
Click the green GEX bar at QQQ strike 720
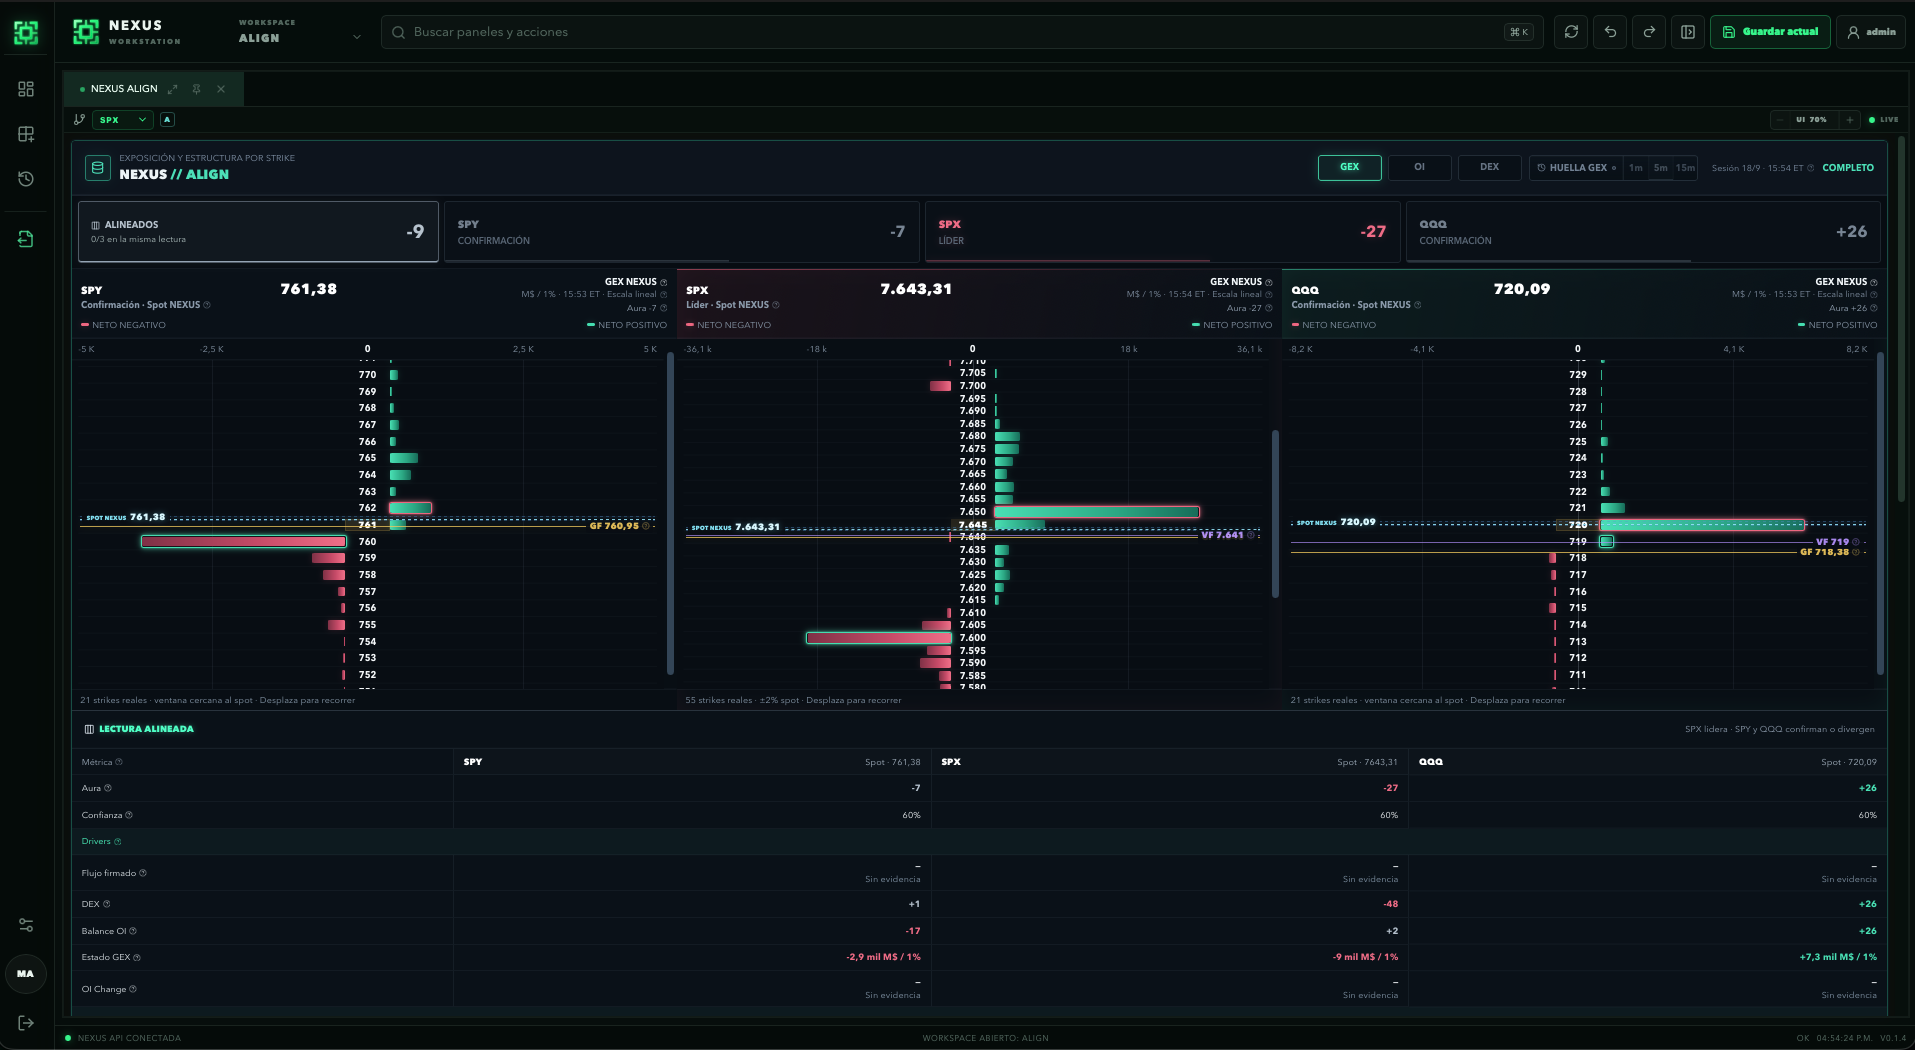1702,524
